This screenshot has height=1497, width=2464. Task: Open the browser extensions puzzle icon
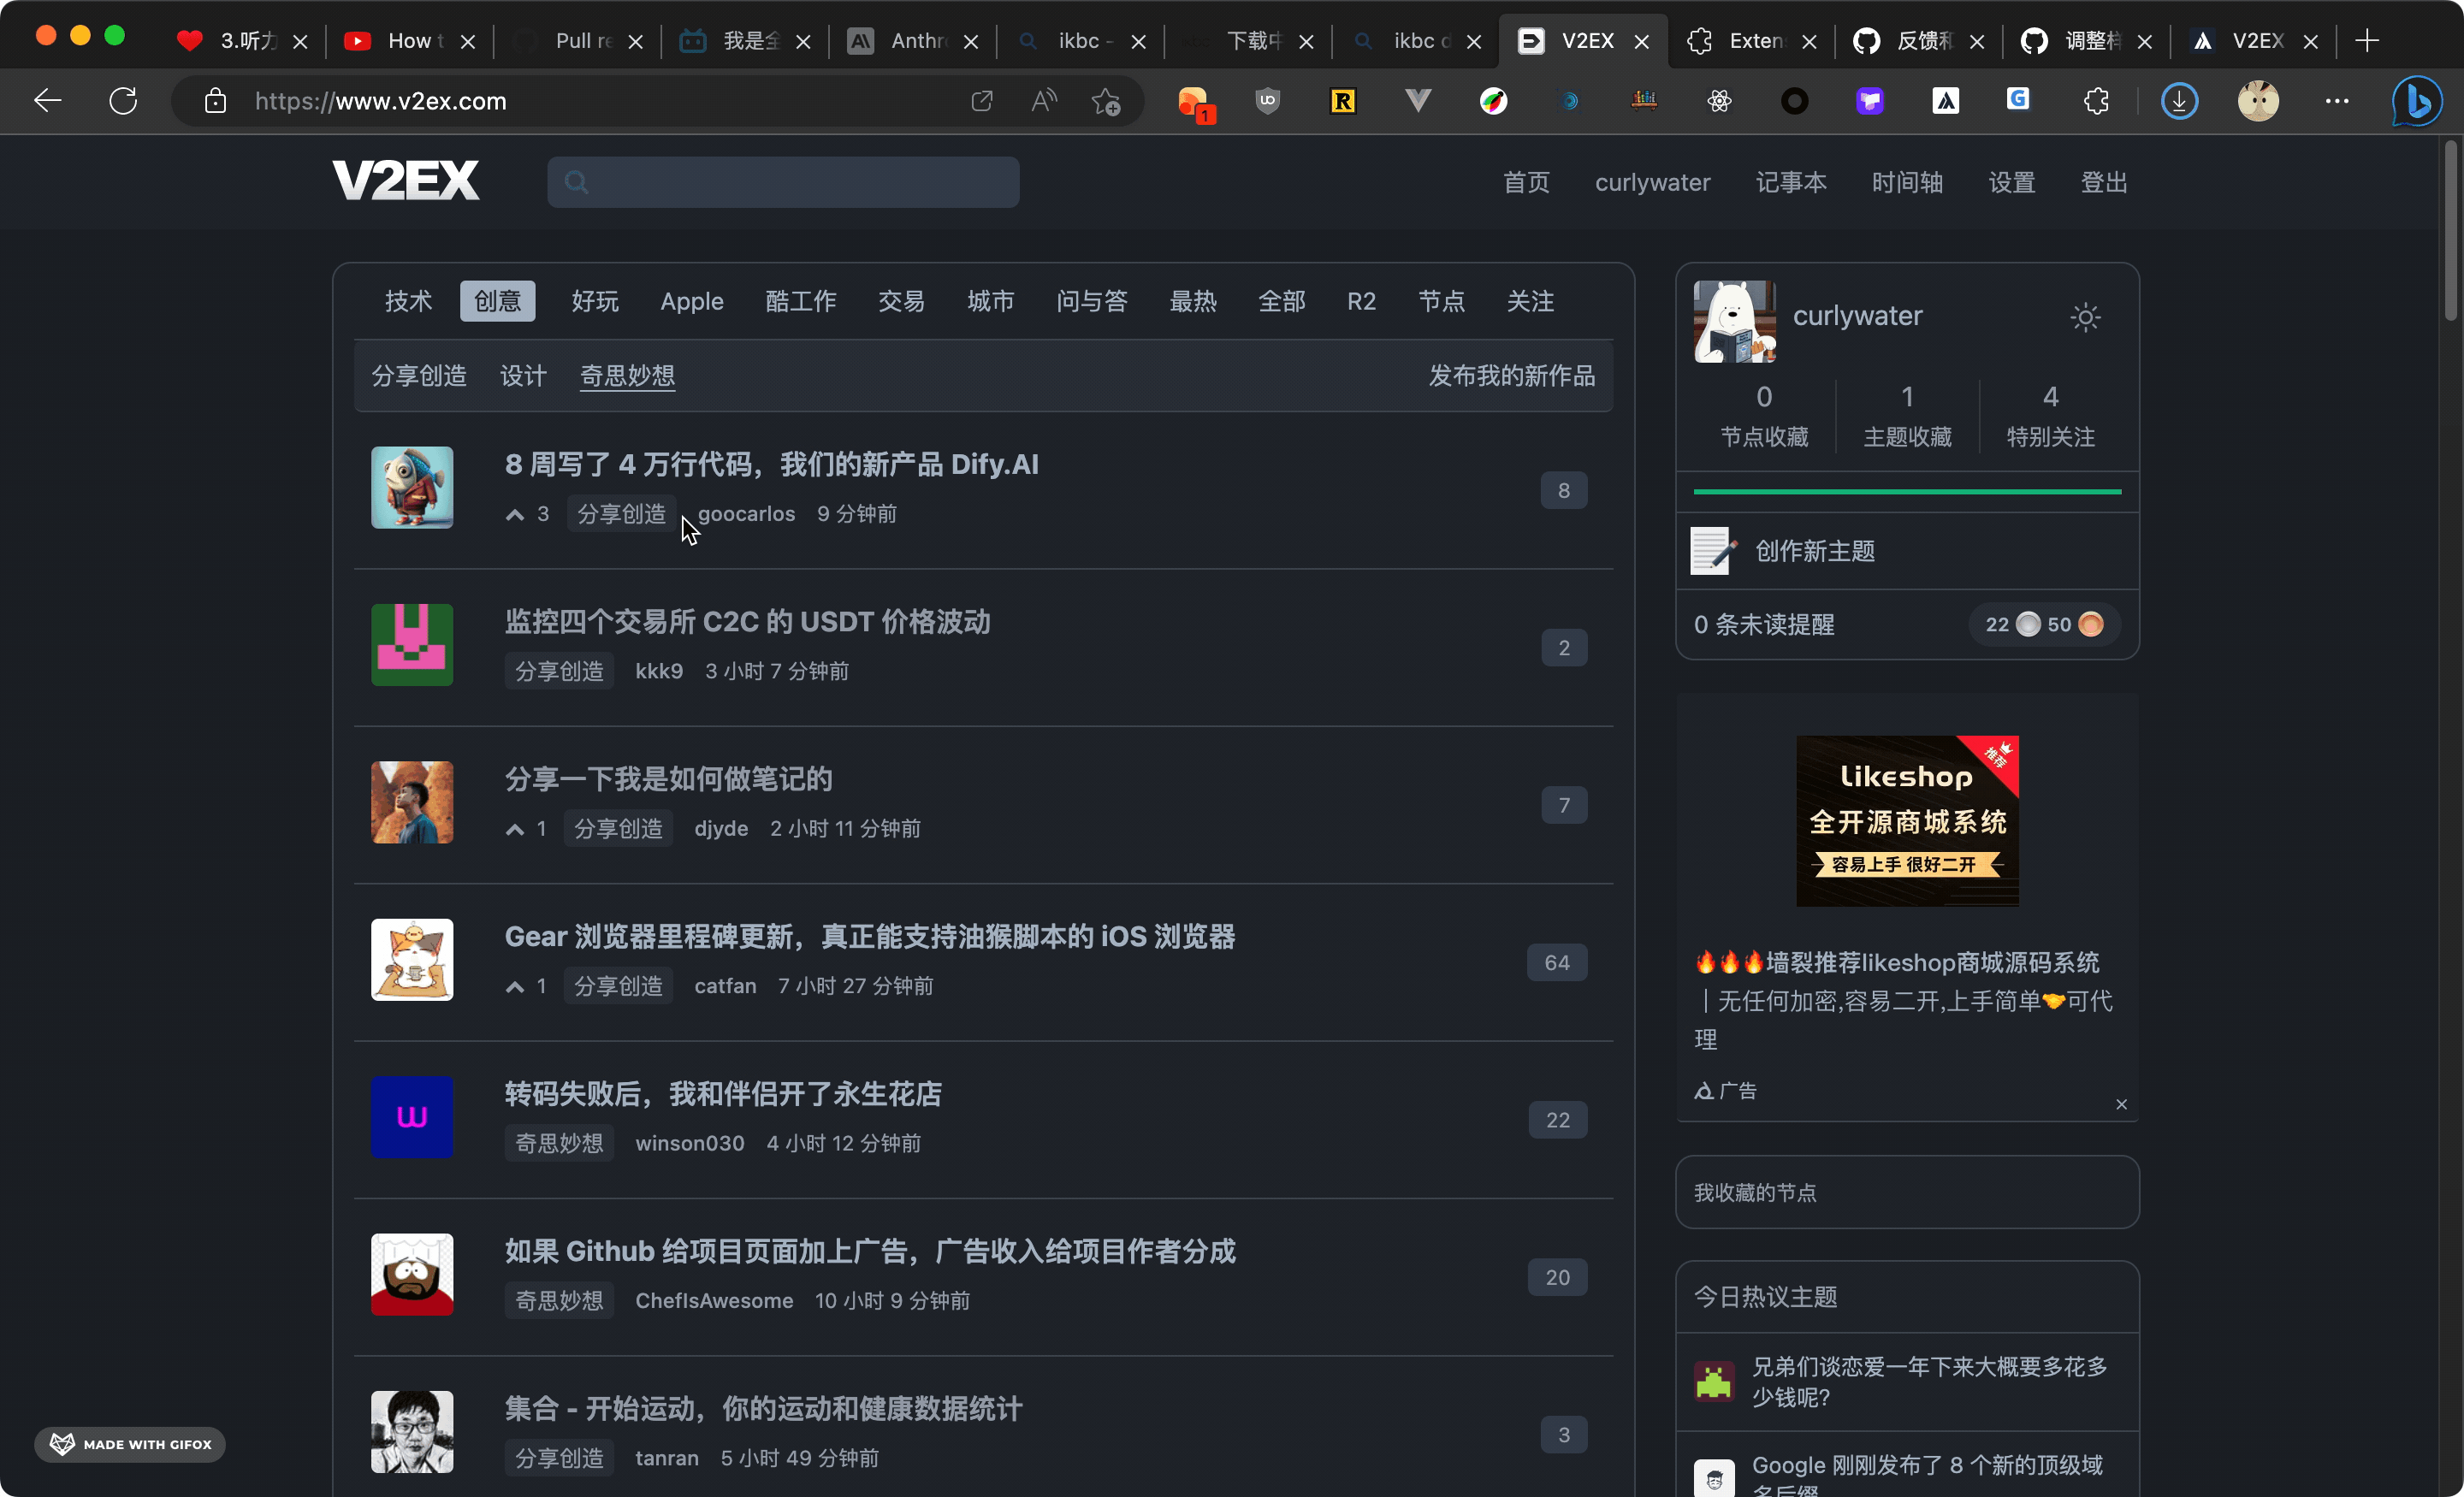[2095, 101]
